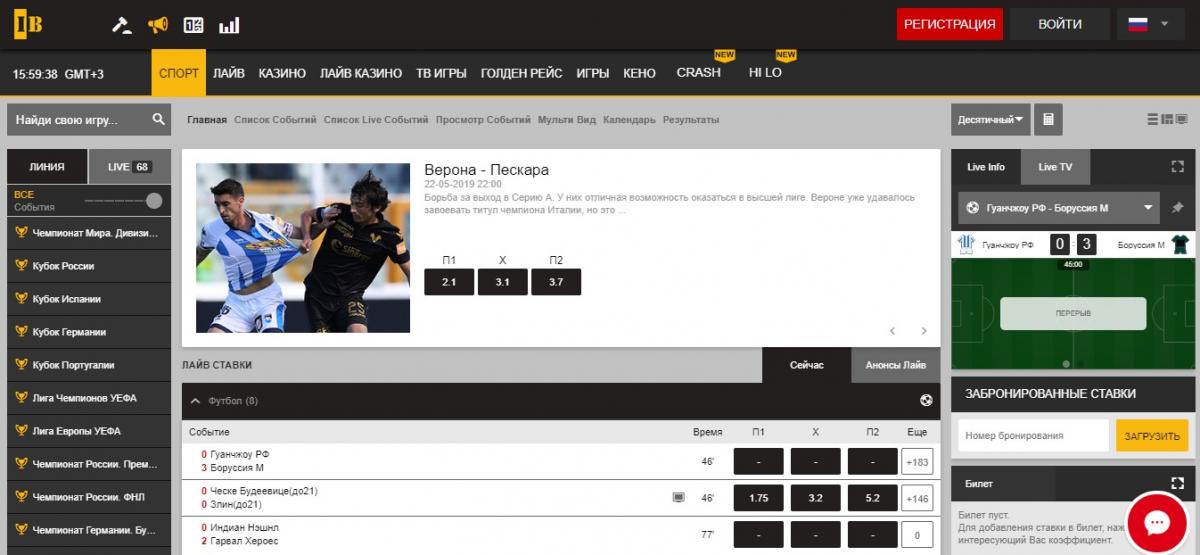Expand the bet slip panel icon
The image size is (1200, 555).
click(x=1177, y=483)
